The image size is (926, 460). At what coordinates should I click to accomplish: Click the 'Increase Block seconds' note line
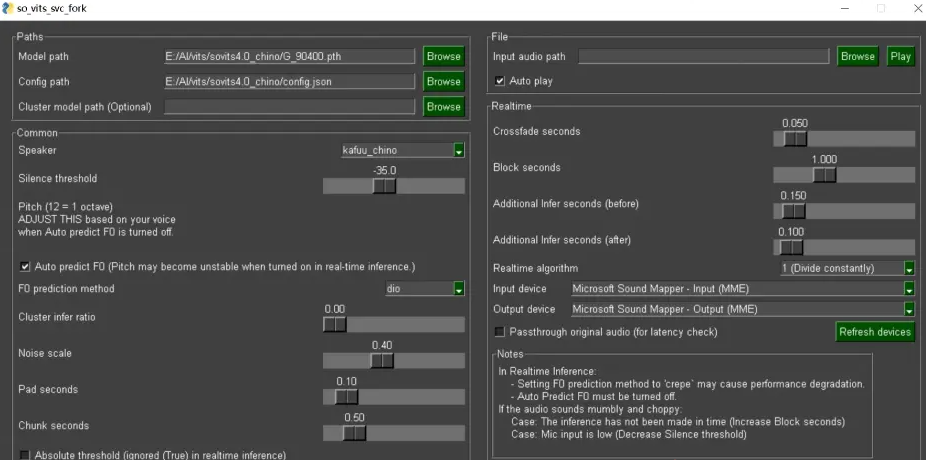pyautogui.click(x=678, y=422)
